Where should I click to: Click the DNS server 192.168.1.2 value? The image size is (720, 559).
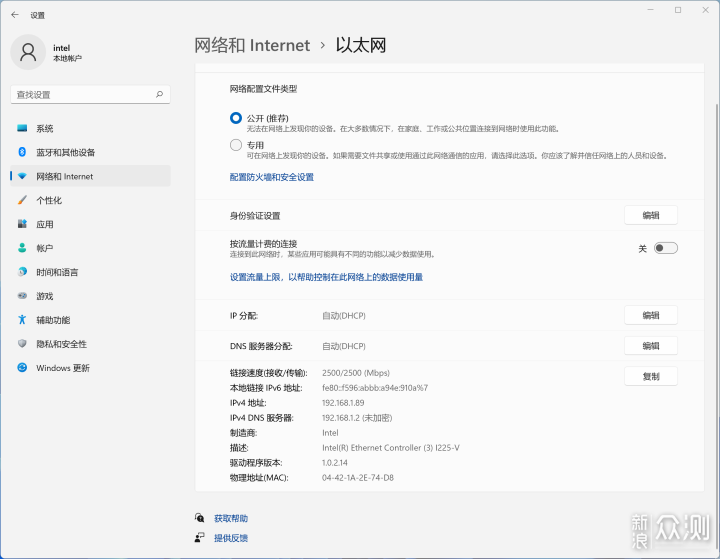pyautogui.click(x=357, y=418)
